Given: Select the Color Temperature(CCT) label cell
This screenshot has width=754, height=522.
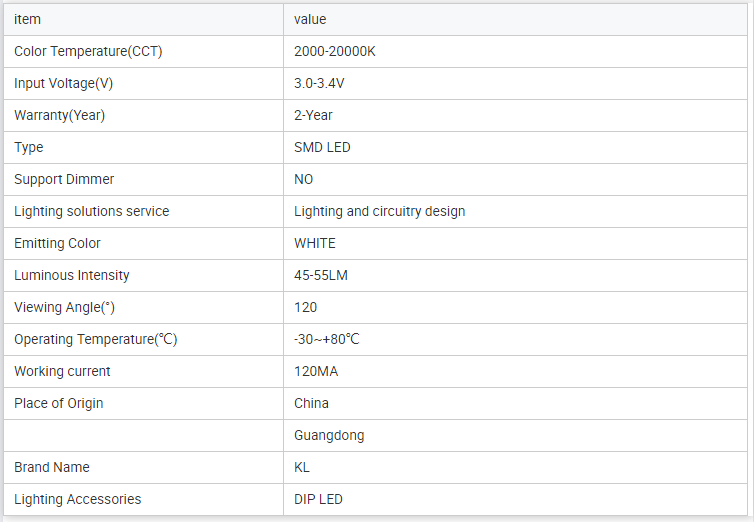Looking at the screenshot, I should [88, 51].
